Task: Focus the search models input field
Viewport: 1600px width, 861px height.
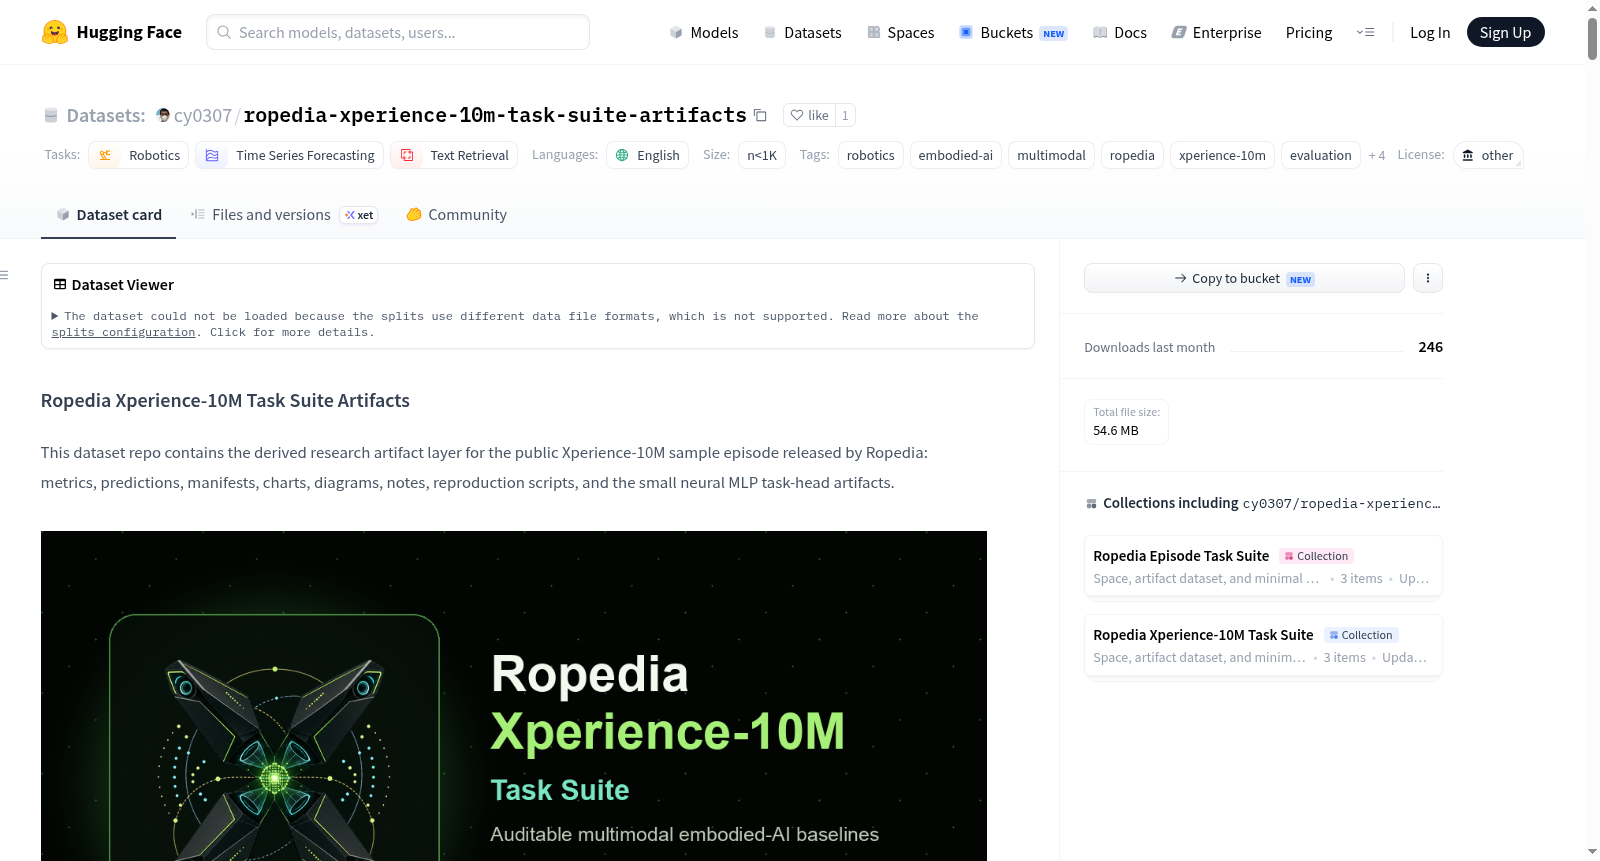Action: tap(398, 32)
